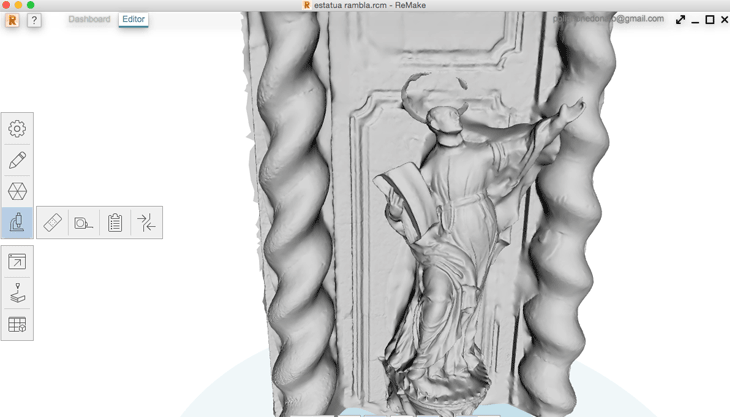Screen dimensions: 730x417
Task: Select the Editor tab
Action: [x=133, y=19]
